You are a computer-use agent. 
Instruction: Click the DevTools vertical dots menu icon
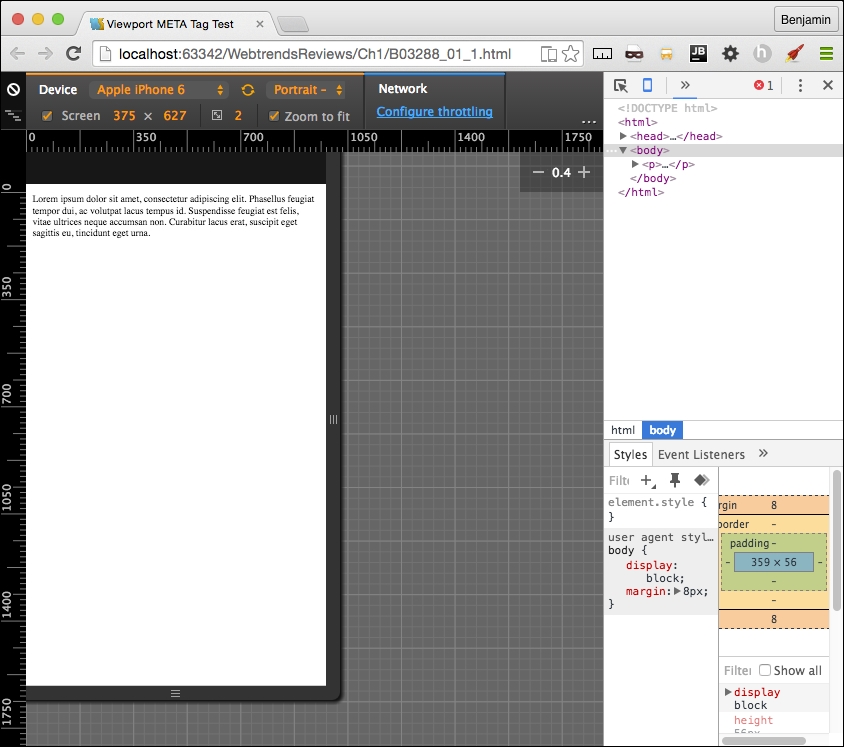pyautogui.click(x=799, y=86)
